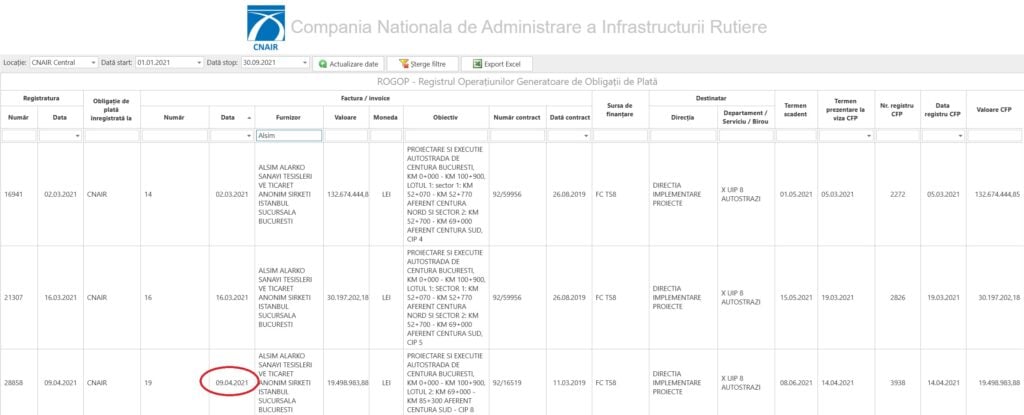Expand the Dată stop date picker
This screenshot has width=1024, height=415.
[x=304, y=62]
